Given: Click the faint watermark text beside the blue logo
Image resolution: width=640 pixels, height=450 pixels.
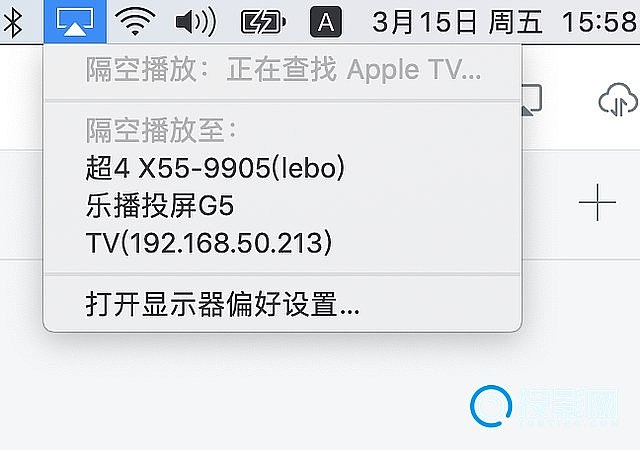Looking at the screenshot, I should click(569, 407).
